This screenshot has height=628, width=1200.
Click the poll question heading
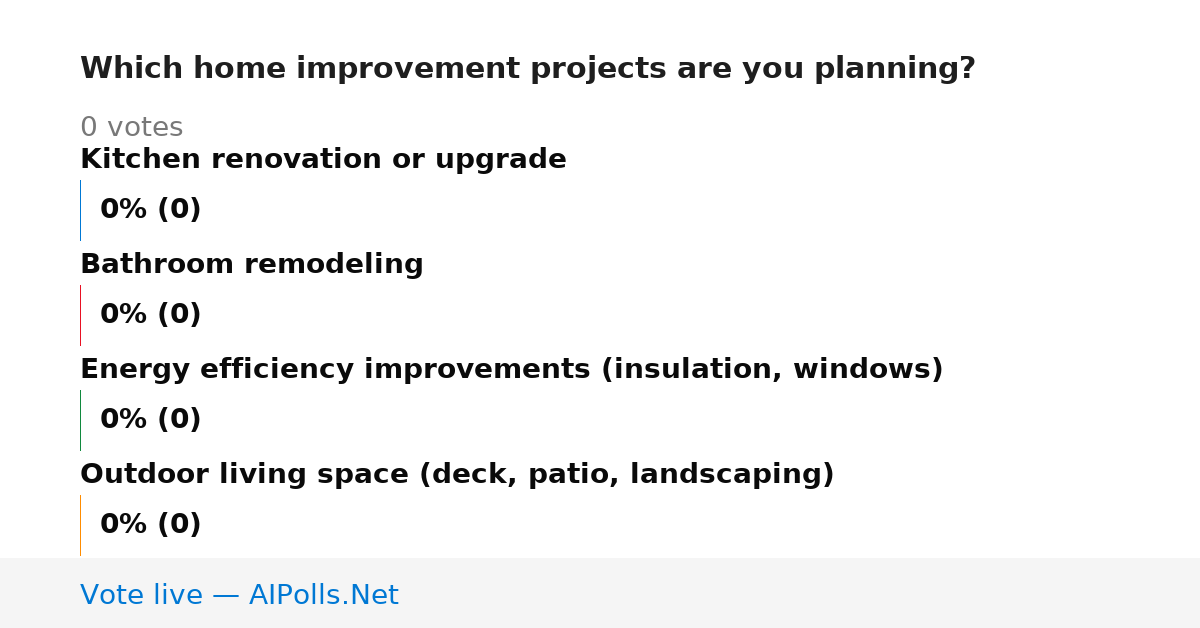[528, 69]
